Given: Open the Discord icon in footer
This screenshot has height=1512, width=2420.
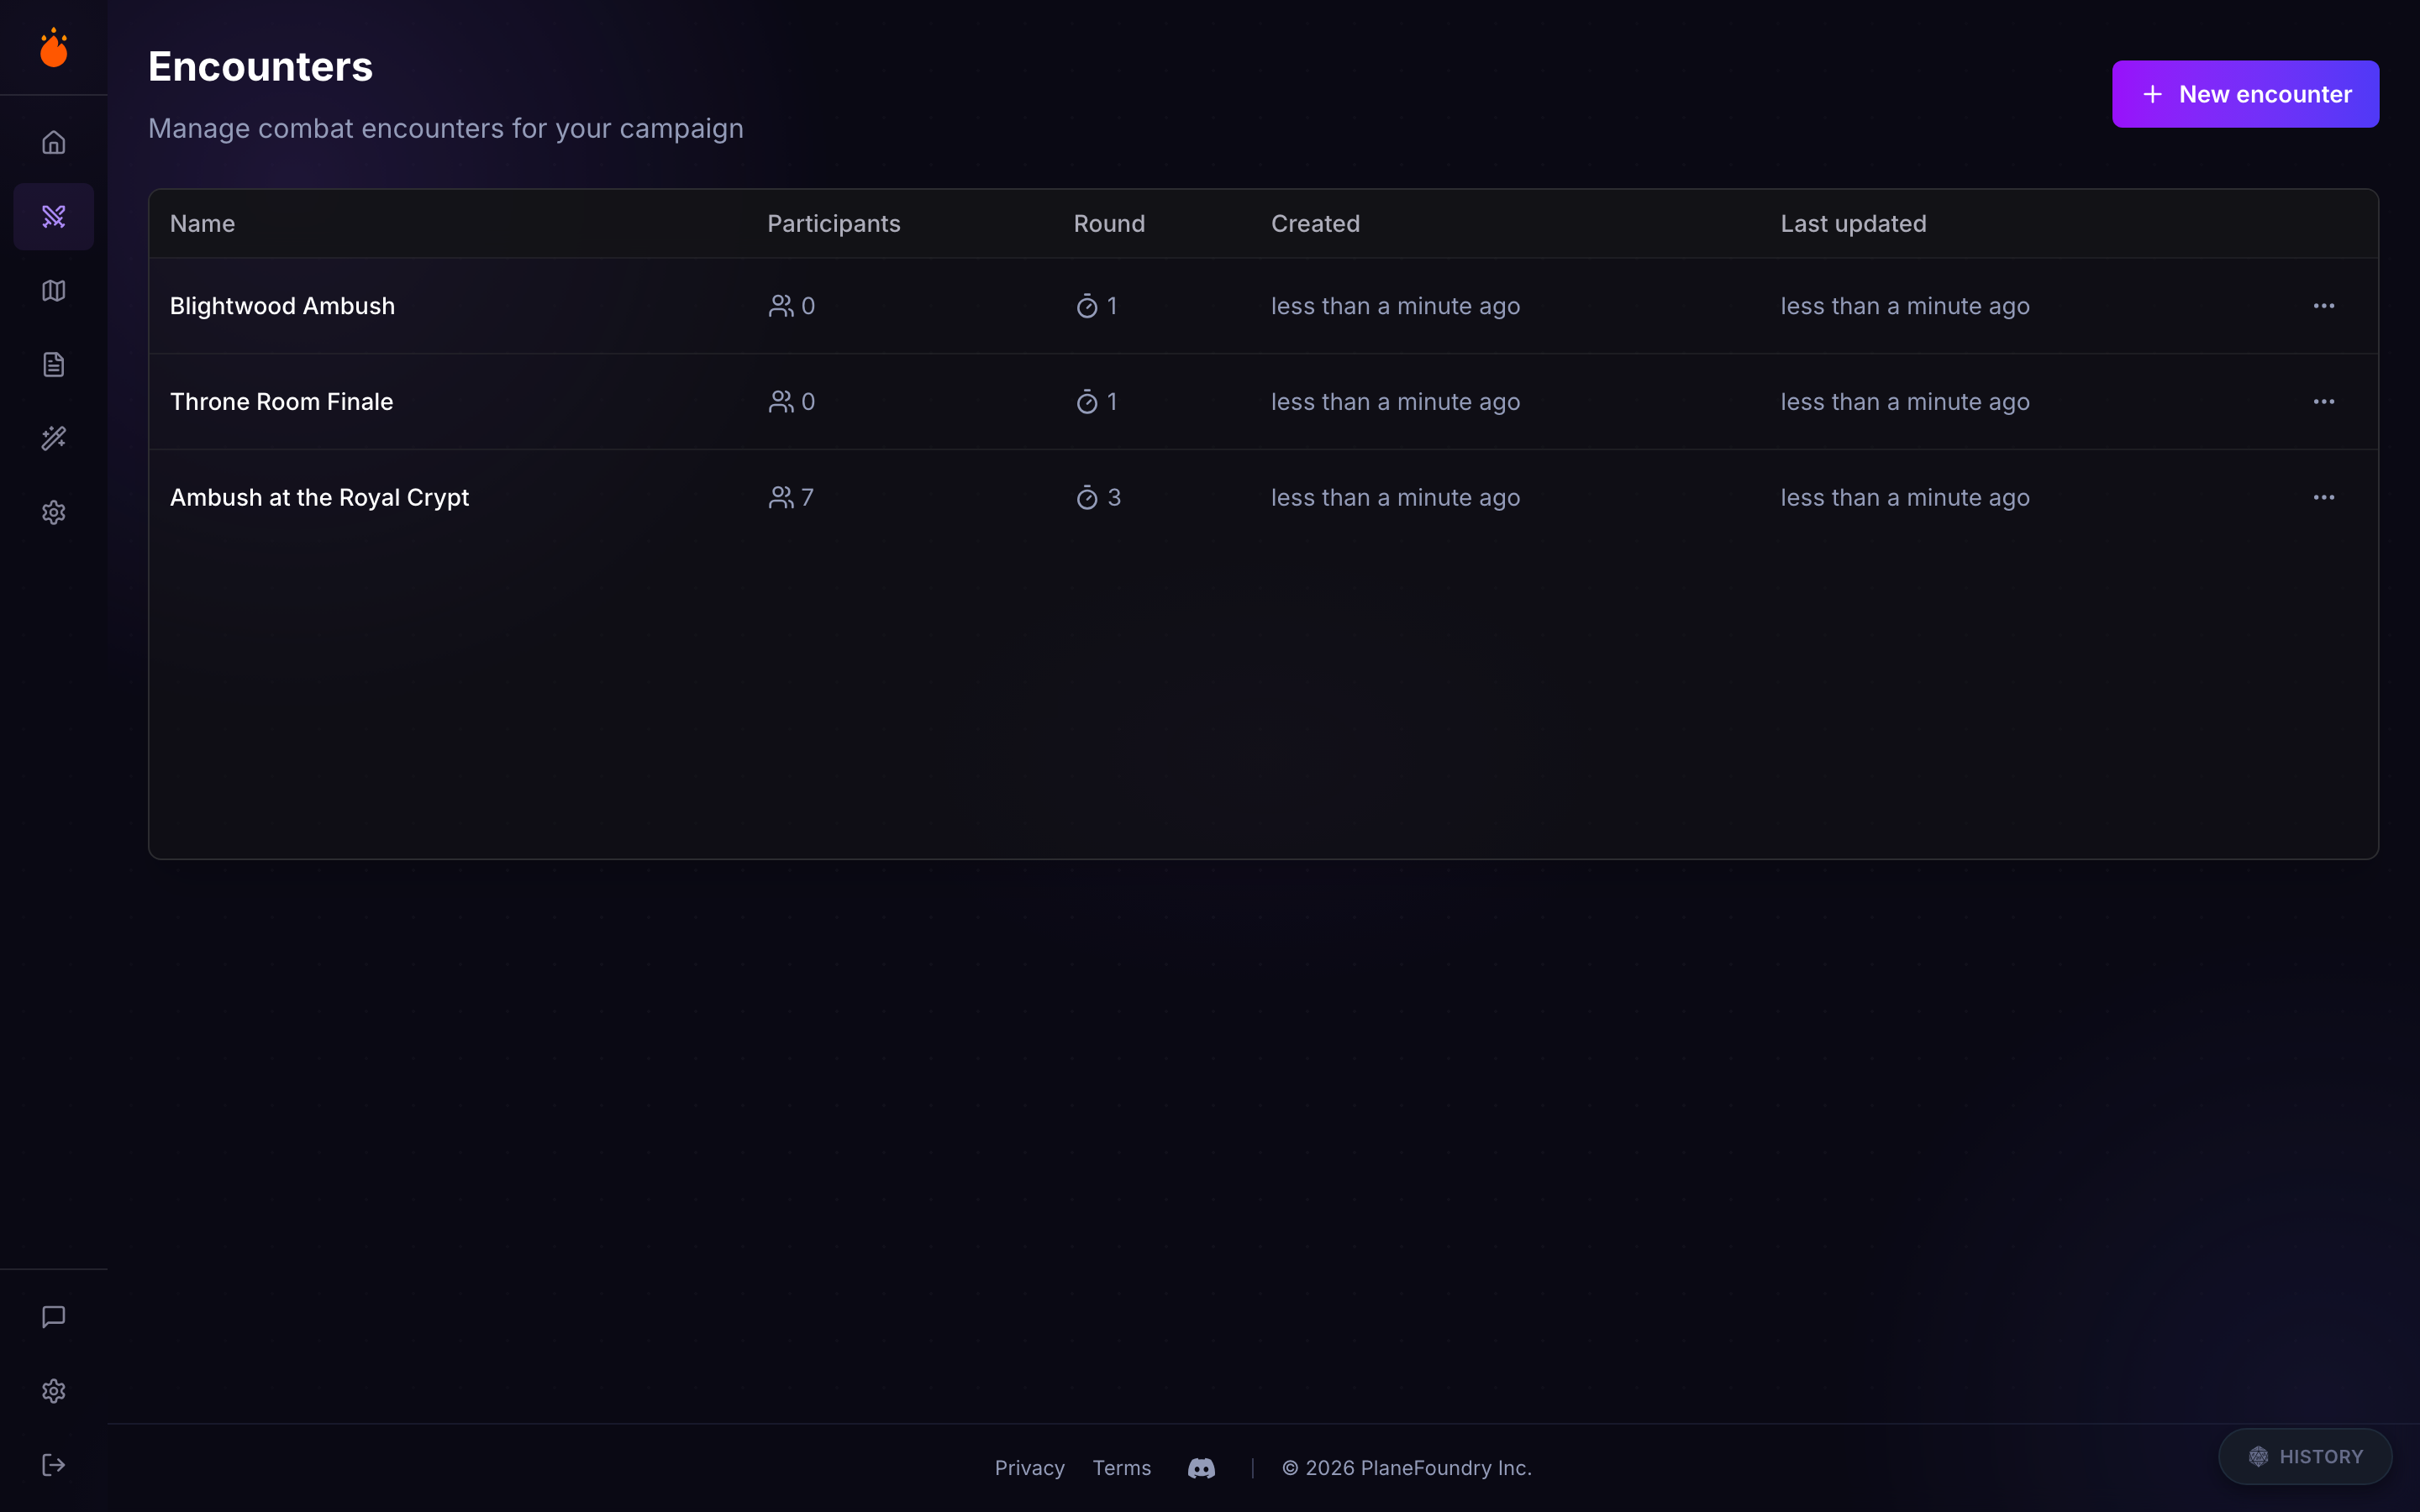Looking at the screenshot, I should pyautogui.click(x=1201, y=1468).
